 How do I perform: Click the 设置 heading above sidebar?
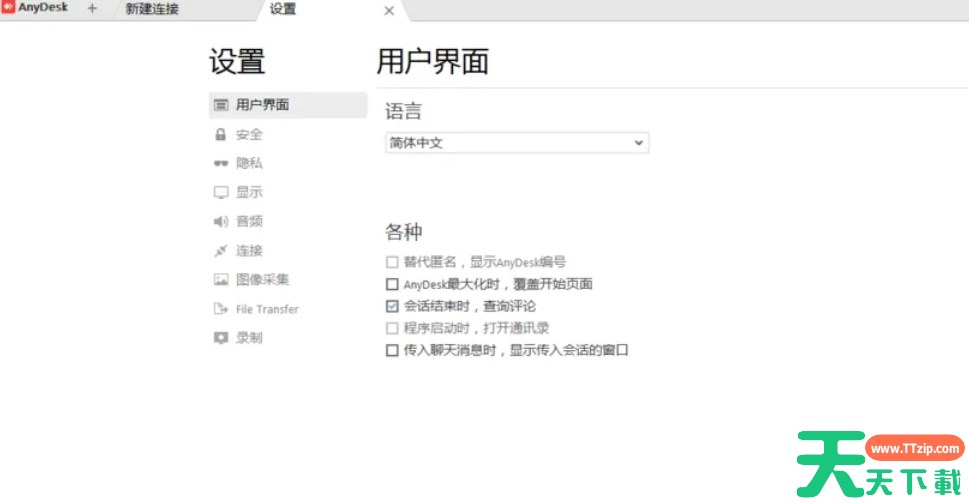click(x=237, y=62)
